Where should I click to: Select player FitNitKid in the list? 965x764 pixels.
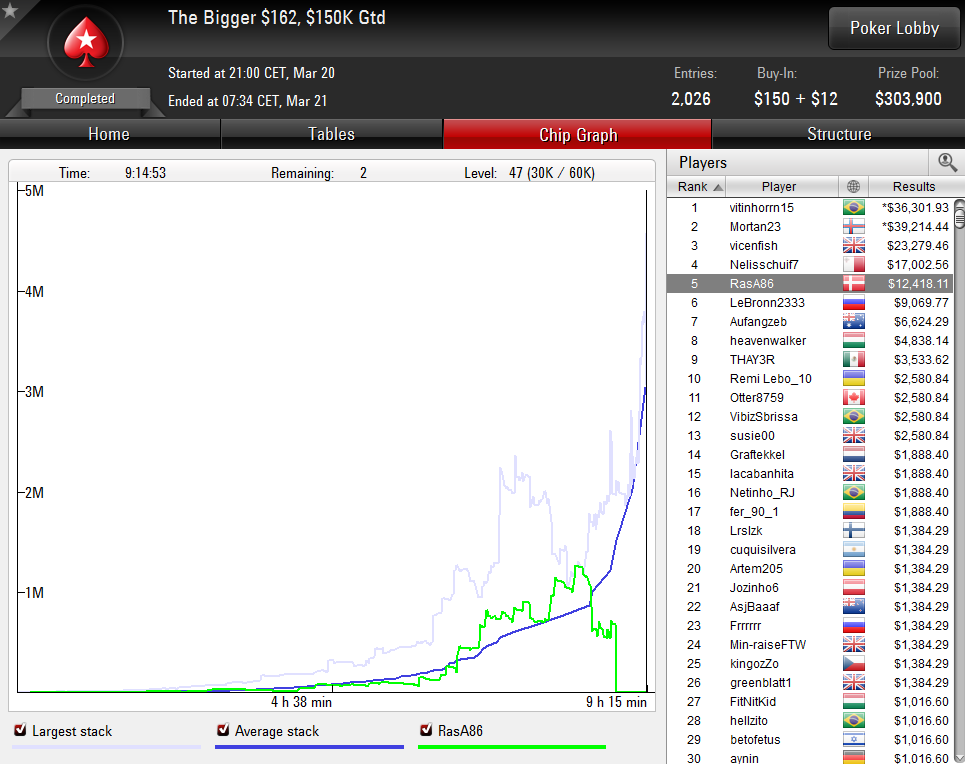[753, 702]
